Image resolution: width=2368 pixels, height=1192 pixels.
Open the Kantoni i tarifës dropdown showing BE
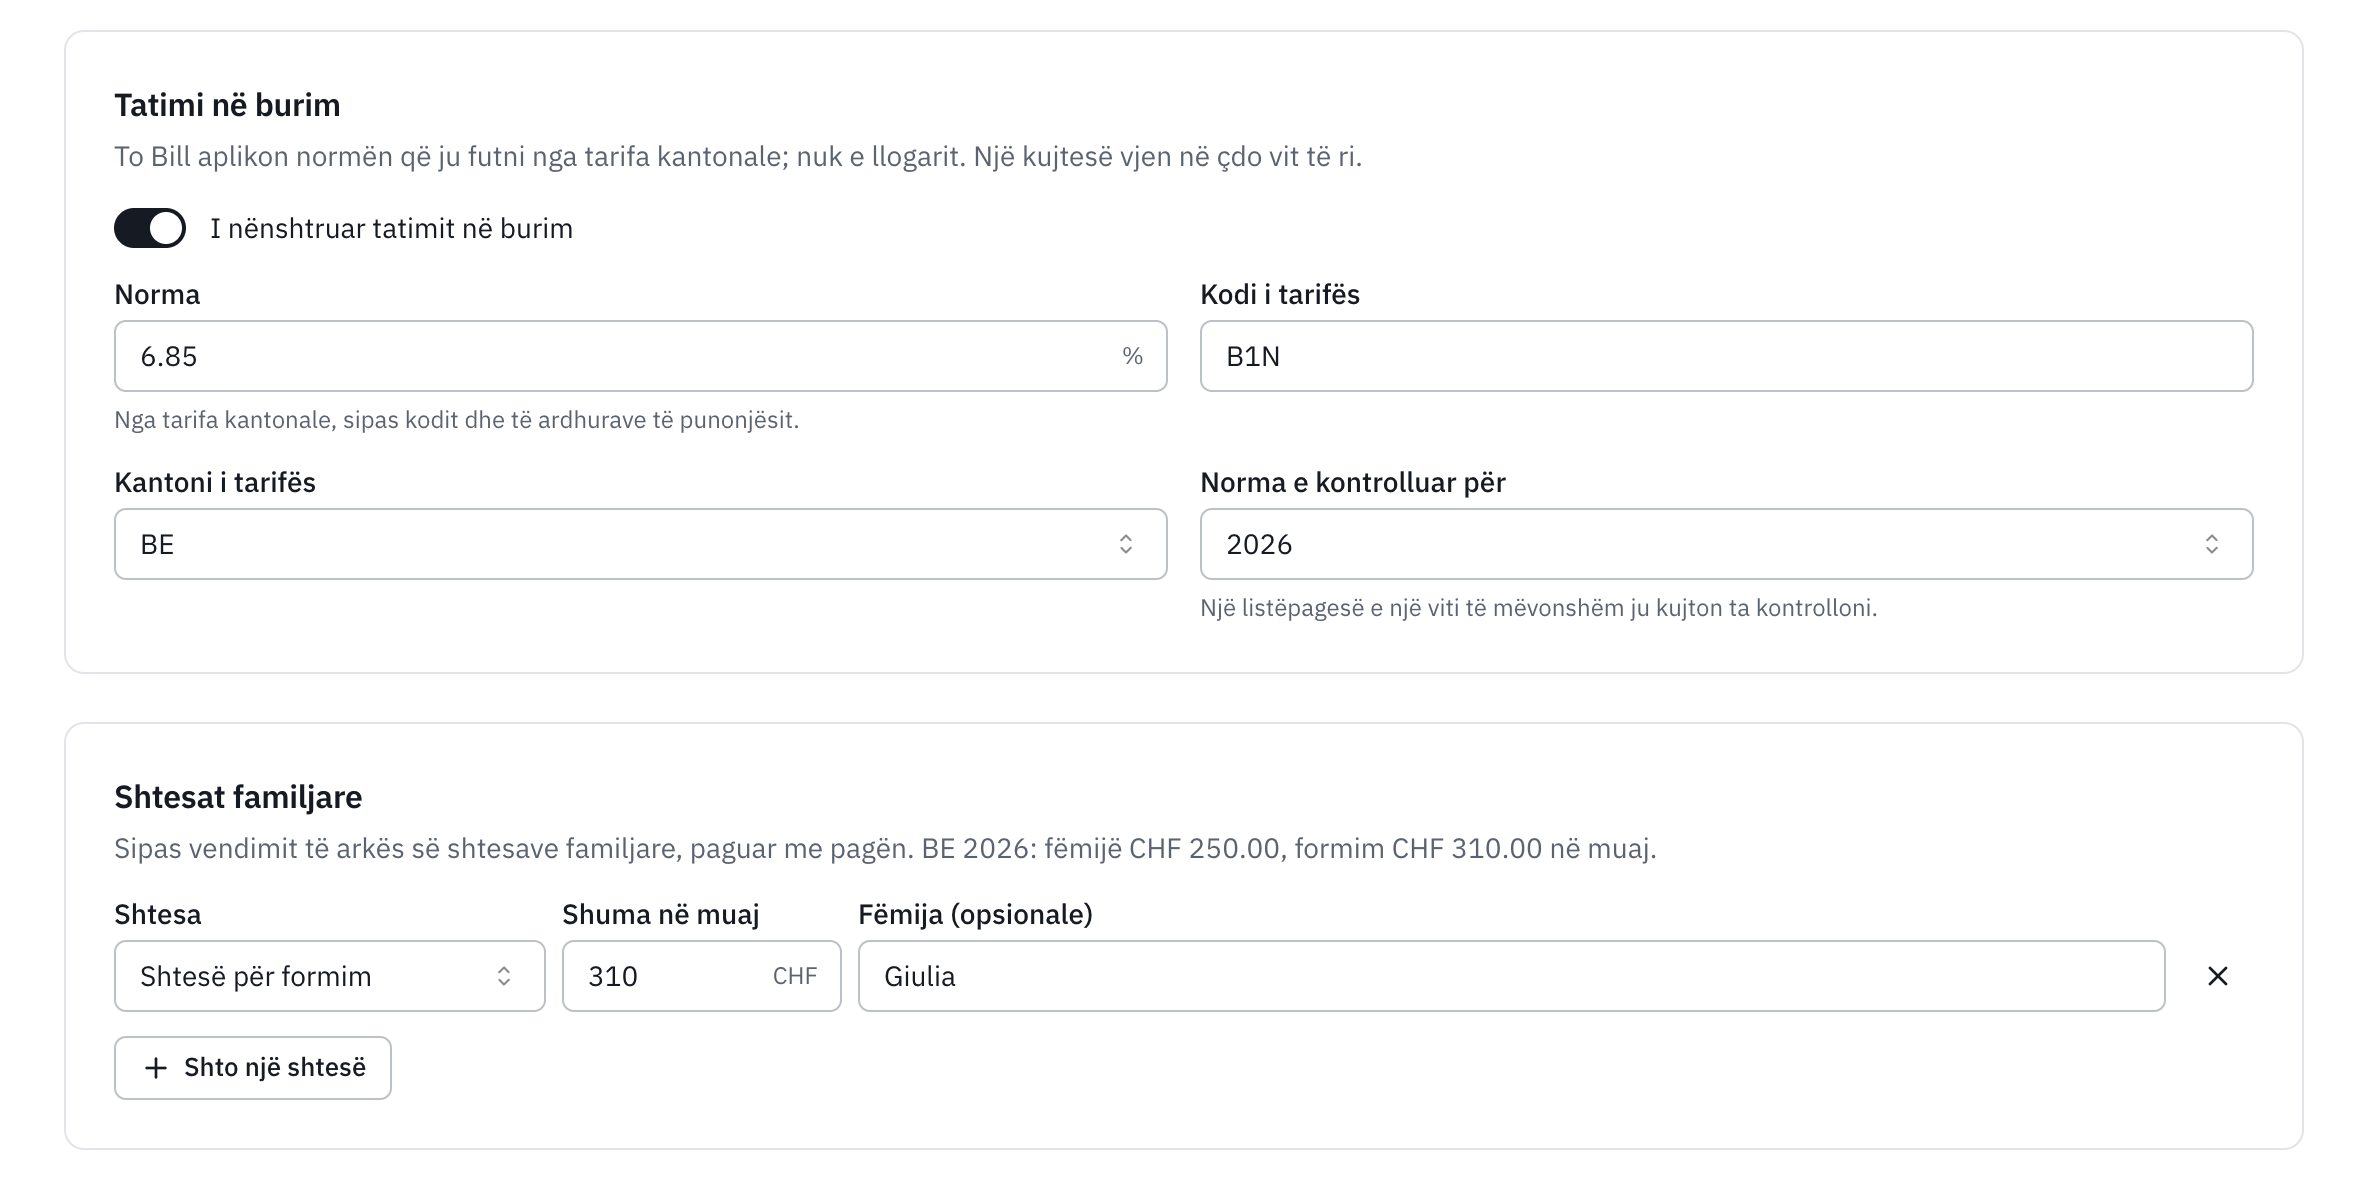point(641,544)
